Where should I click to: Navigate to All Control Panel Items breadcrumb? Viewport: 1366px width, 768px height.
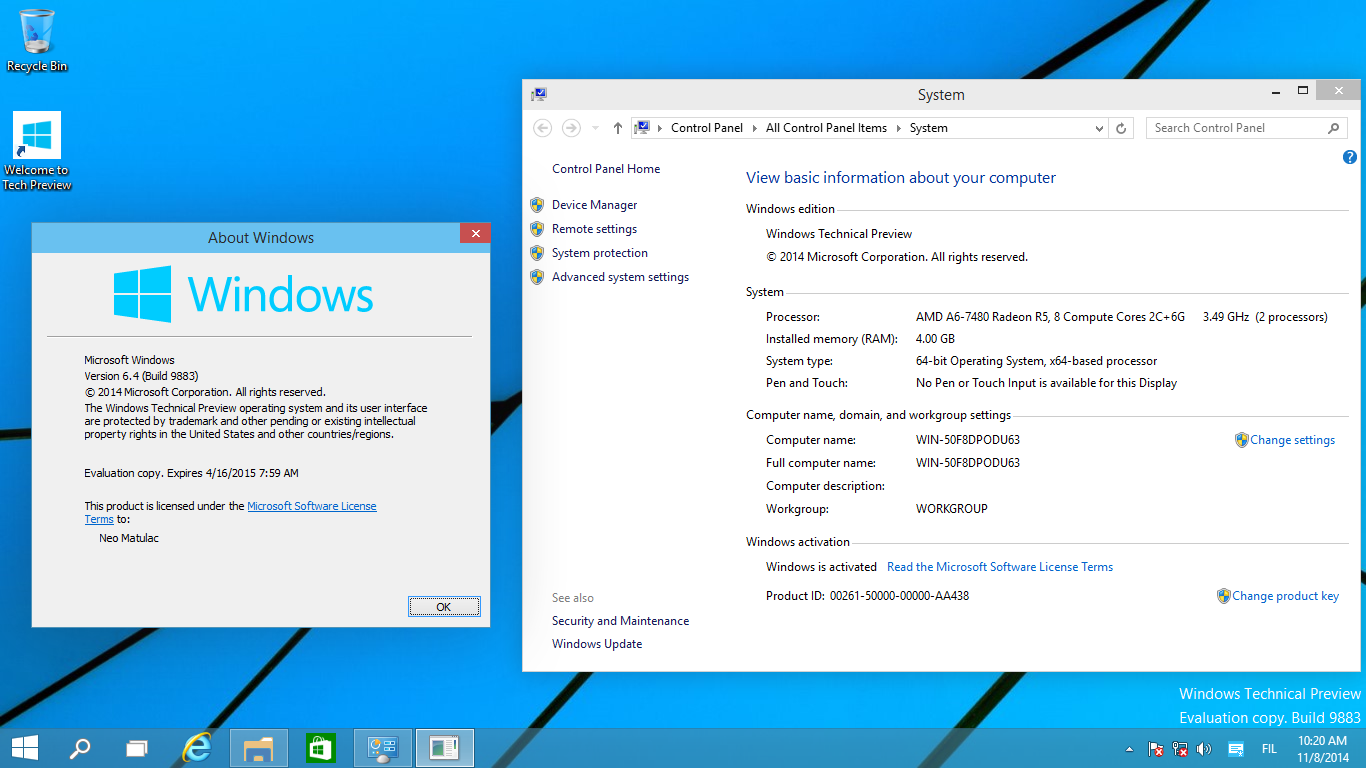click(x=826, y=128)
